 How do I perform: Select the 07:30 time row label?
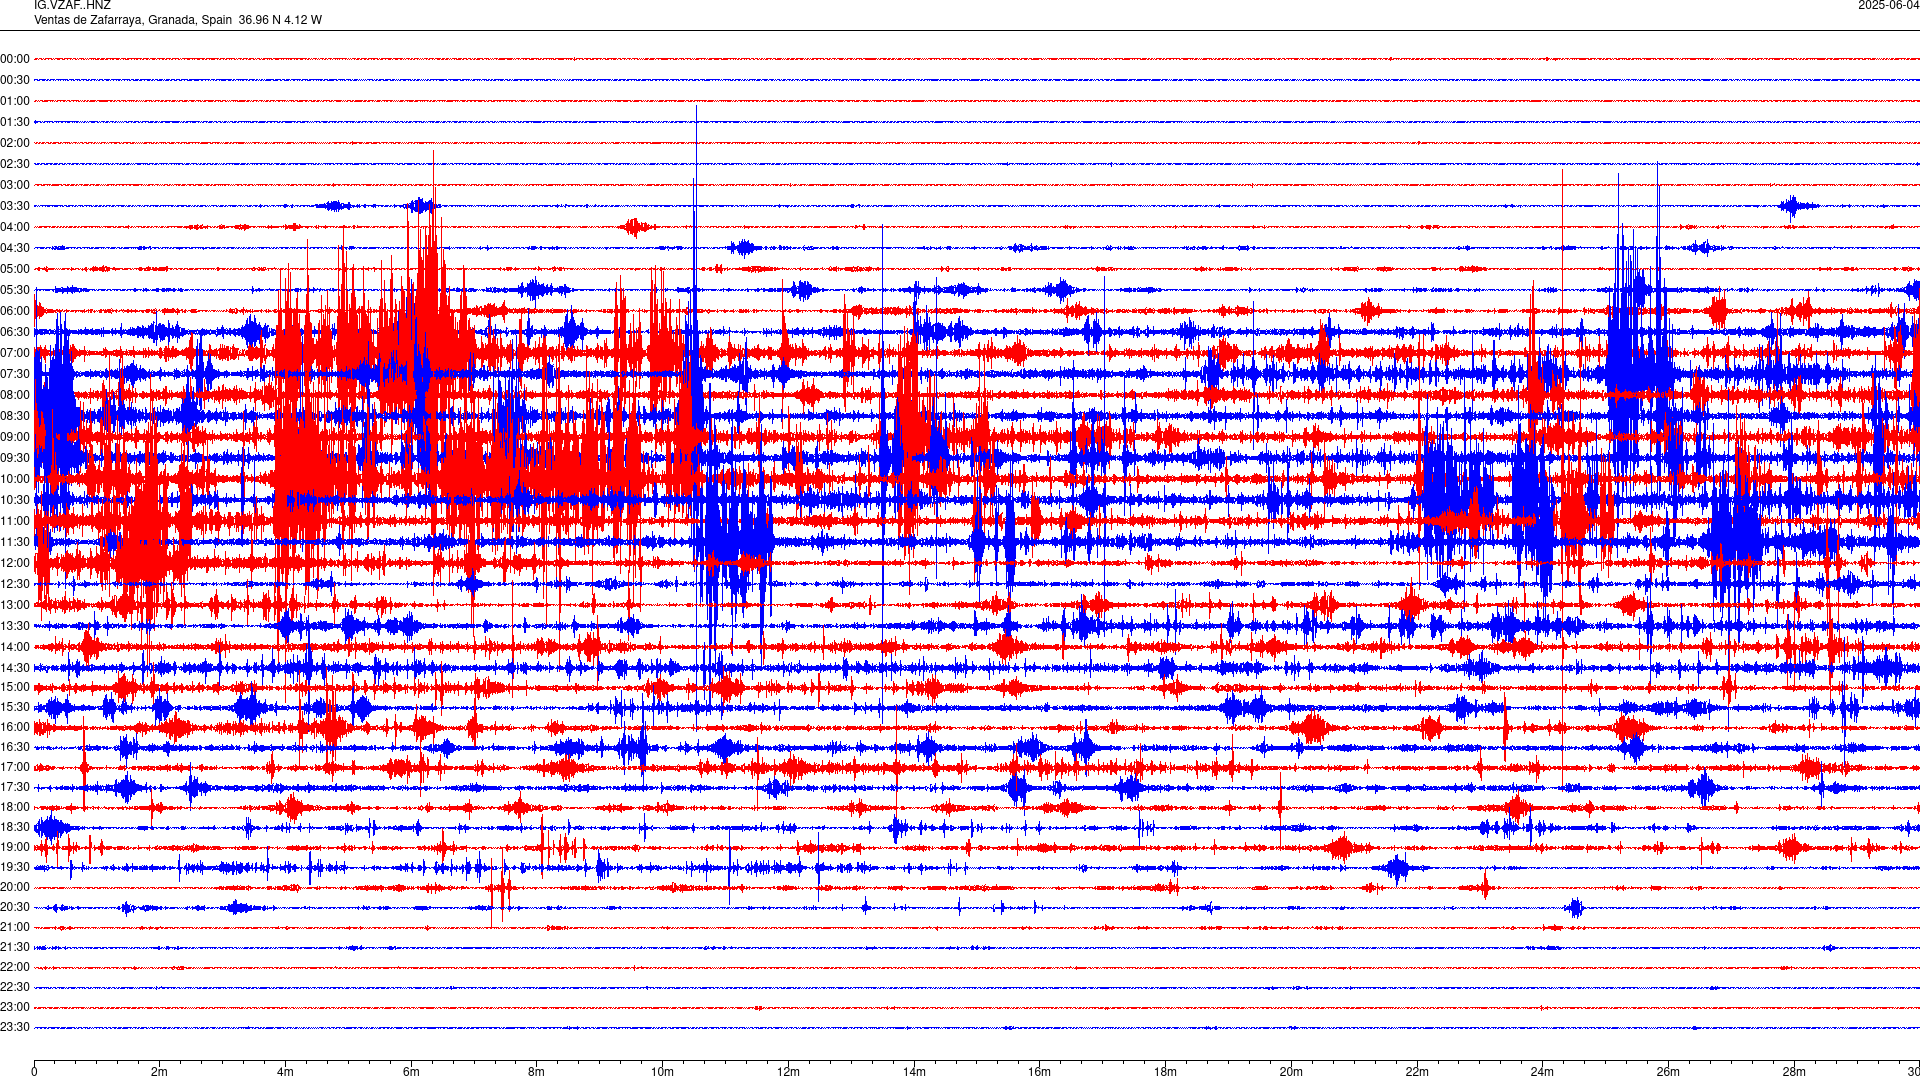pyautogui.click(x=15, y=374)
